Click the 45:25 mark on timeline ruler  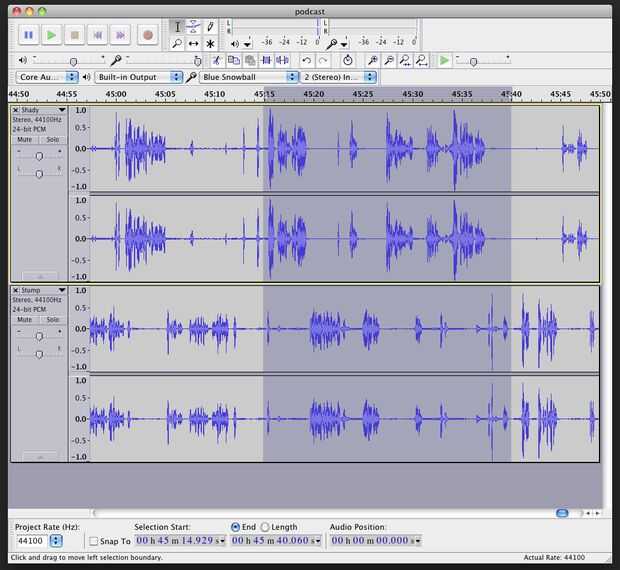point(363,94)
